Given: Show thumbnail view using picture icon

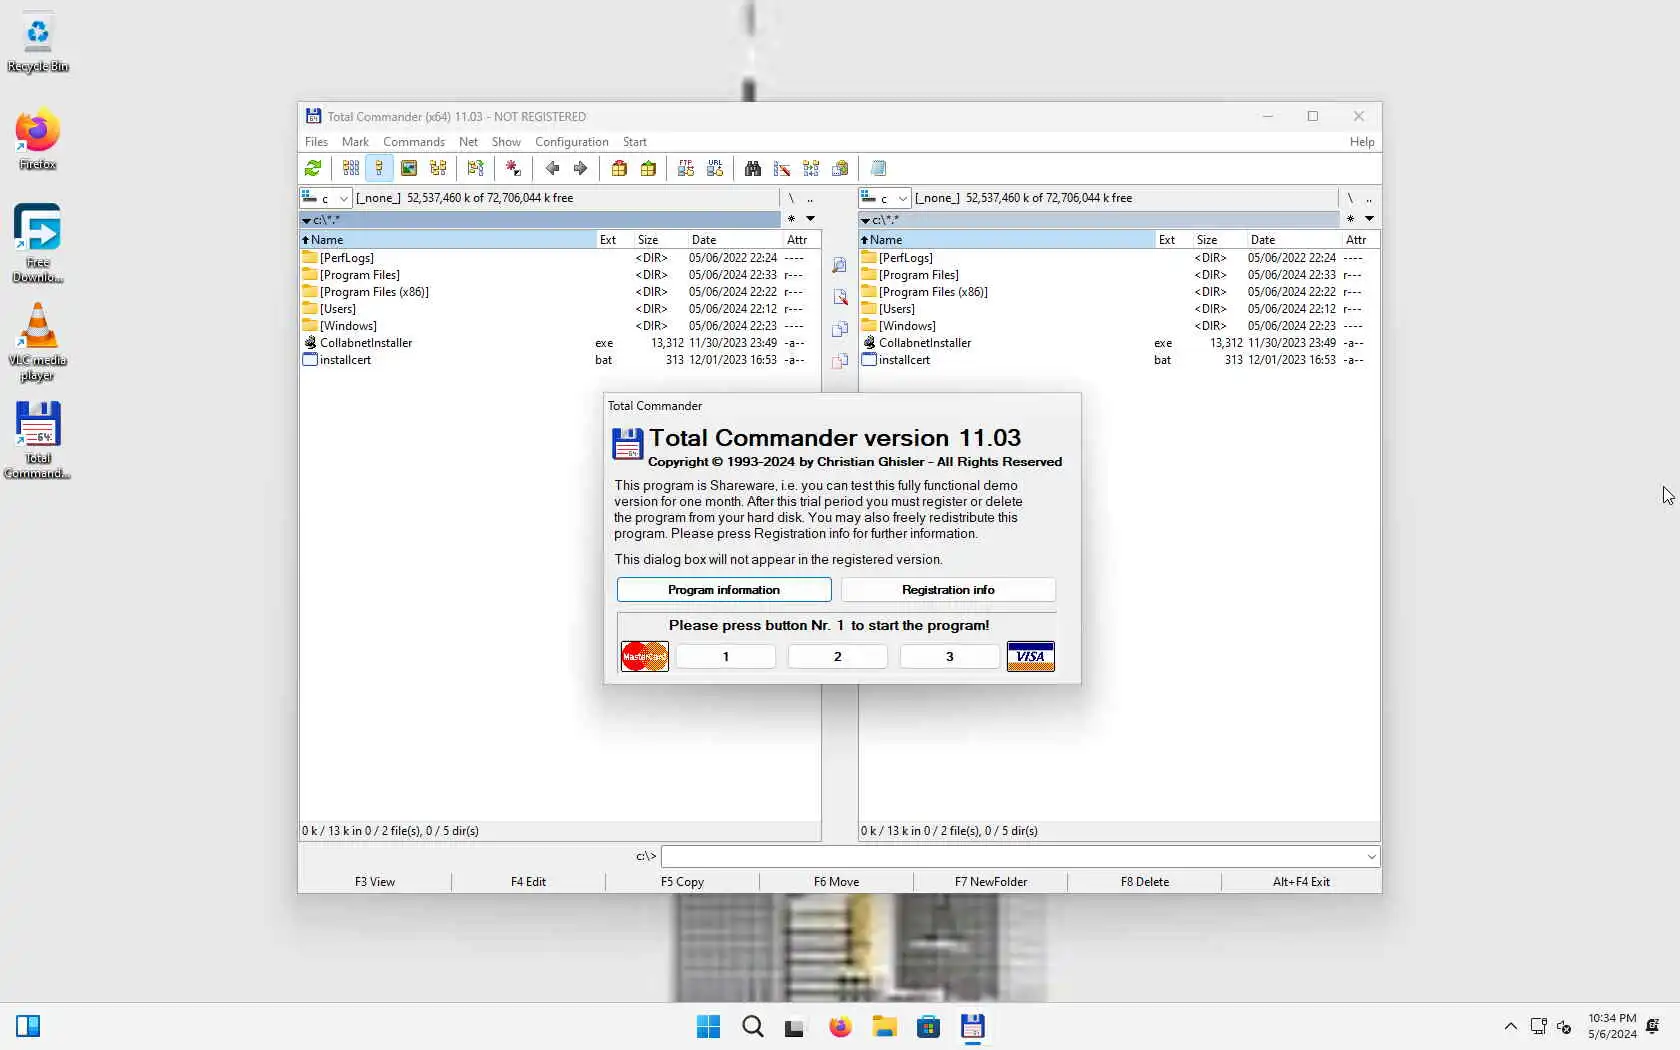Looking at the screenshot, I should [x=409, y=168].
